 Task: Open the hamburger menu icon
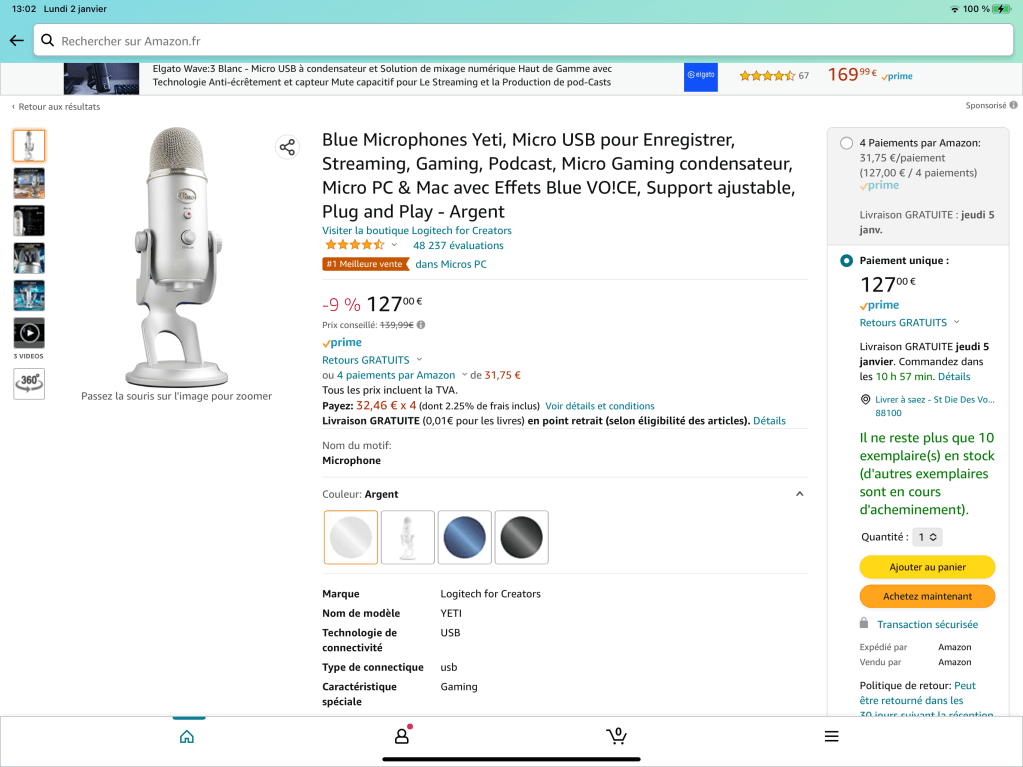click(x=831, y=736)
